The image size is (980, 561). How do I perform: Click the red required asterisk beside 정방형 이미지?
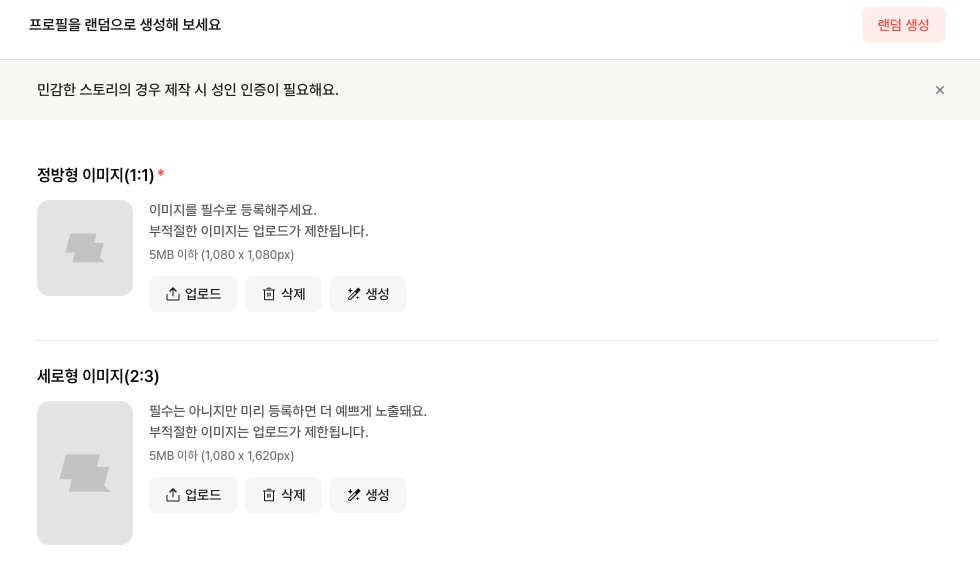(161, 174)
